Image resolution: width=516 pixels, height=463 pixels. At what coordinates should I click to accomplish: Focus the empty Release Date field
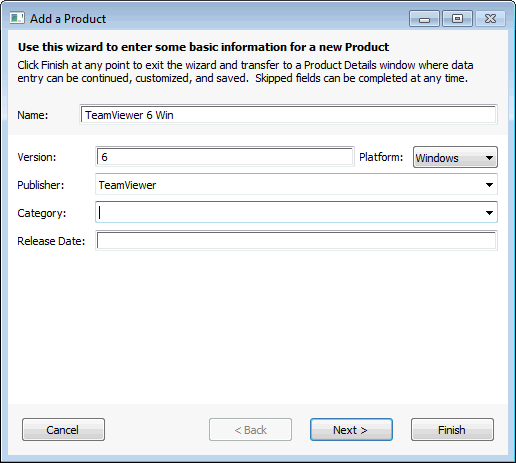(x=296, y=241)
